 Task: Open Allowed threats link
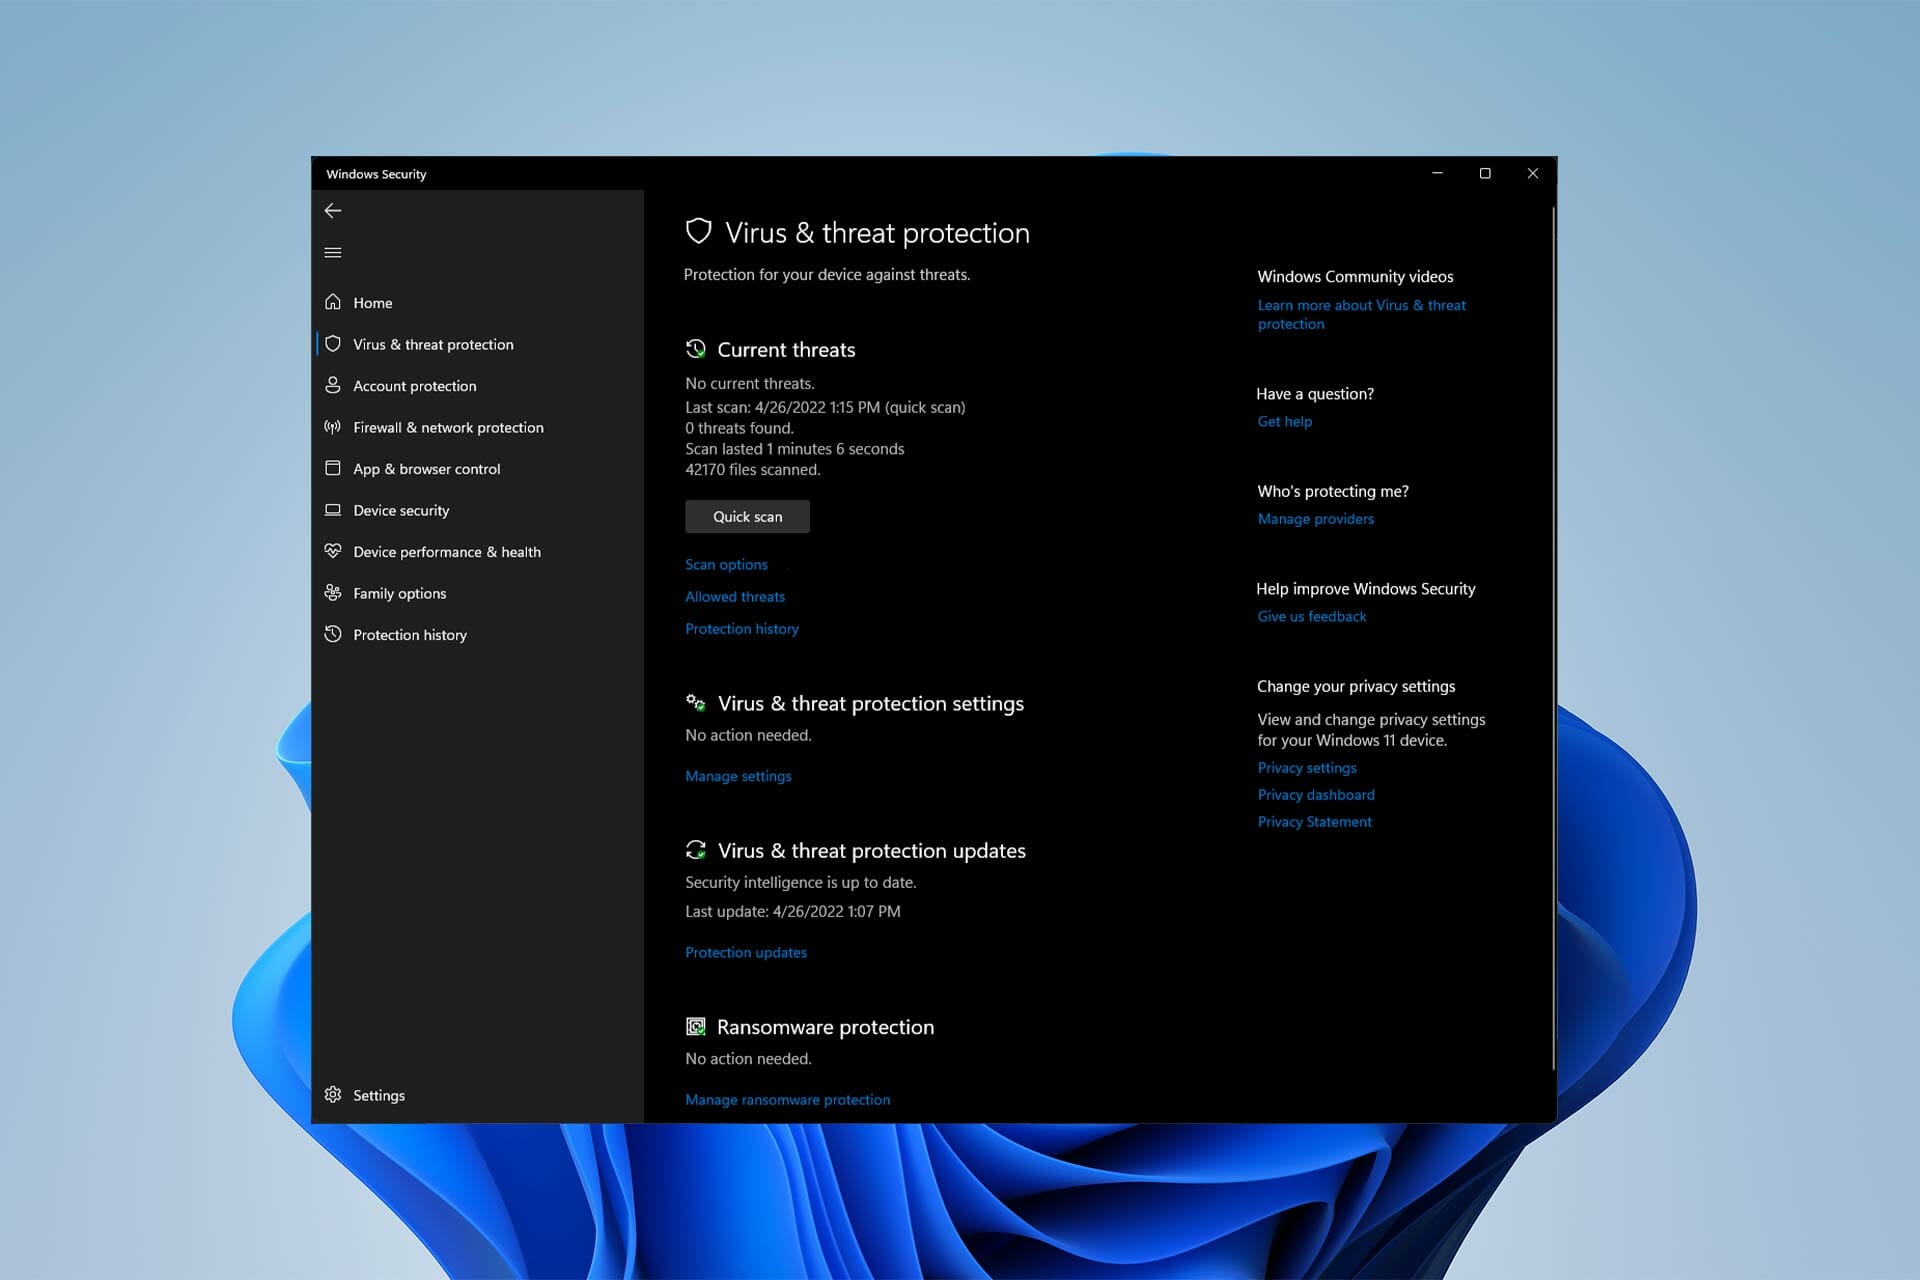click(x=734, y=597)
